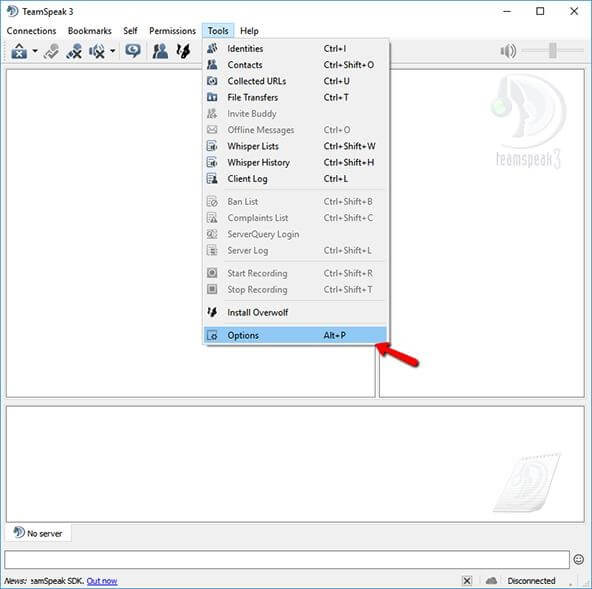The height and width of the screenshot is (589, 592).
Task: Open the Connect dropdown arrow in the toolbar
Action: pyautogui.click(x=35, y=51)
